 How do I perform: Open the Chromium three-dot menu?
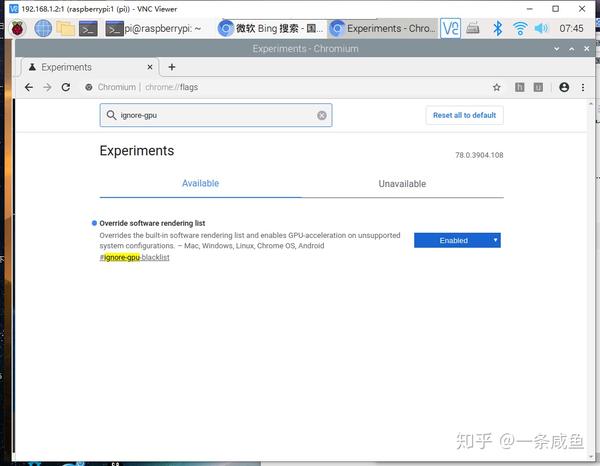pos(583,88)
